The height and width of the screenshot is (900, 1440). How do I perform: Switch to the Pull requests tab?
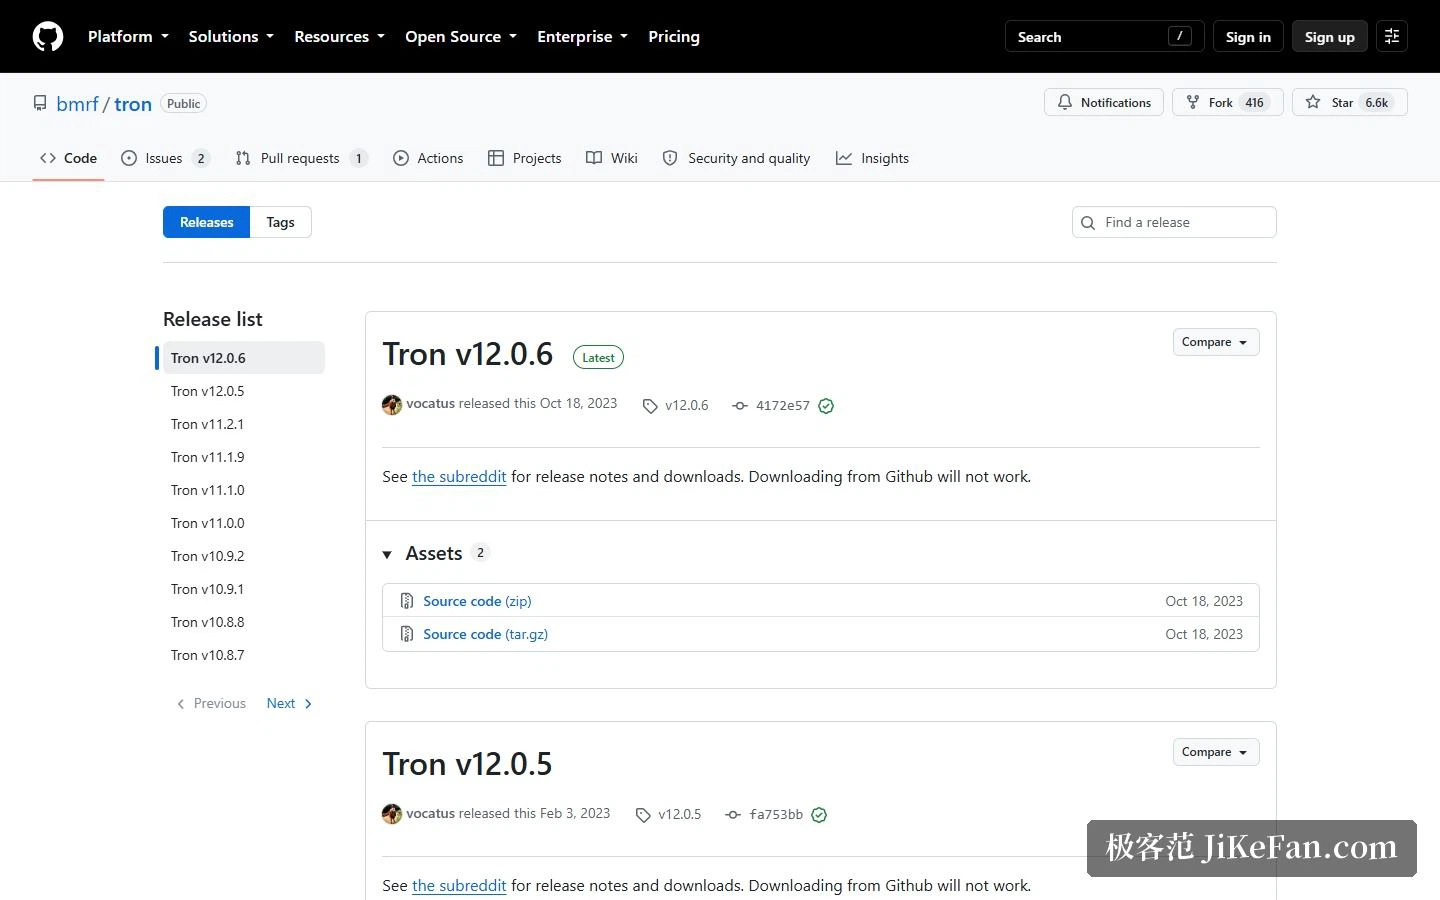[x=301, y=158]
